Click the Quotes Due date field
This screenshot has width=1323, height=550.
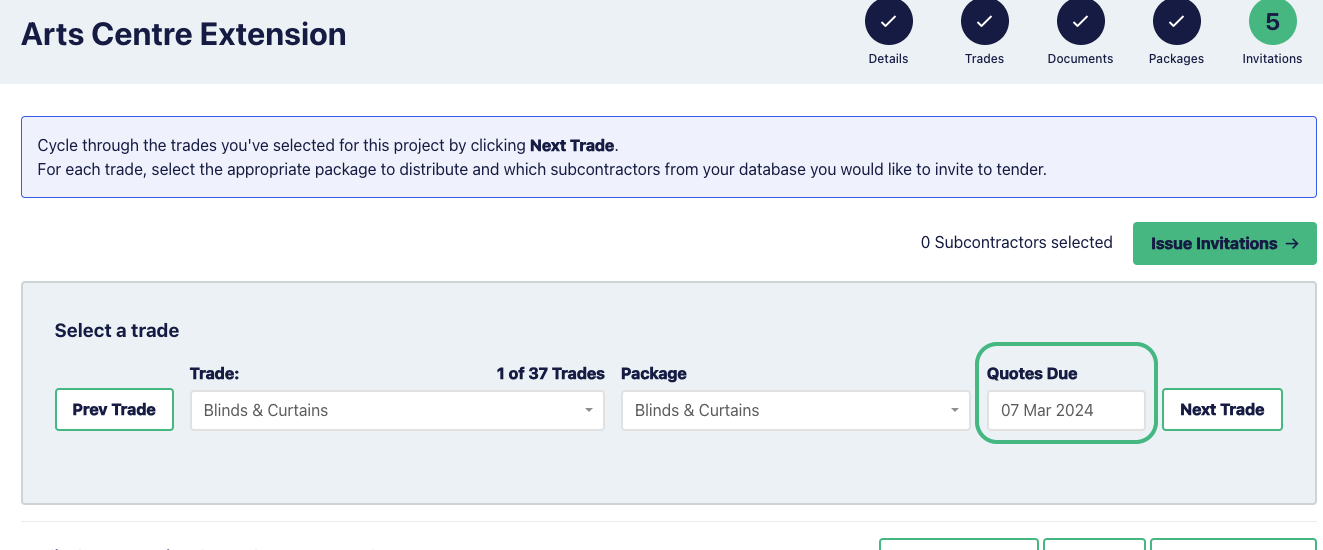(1066, 410)
